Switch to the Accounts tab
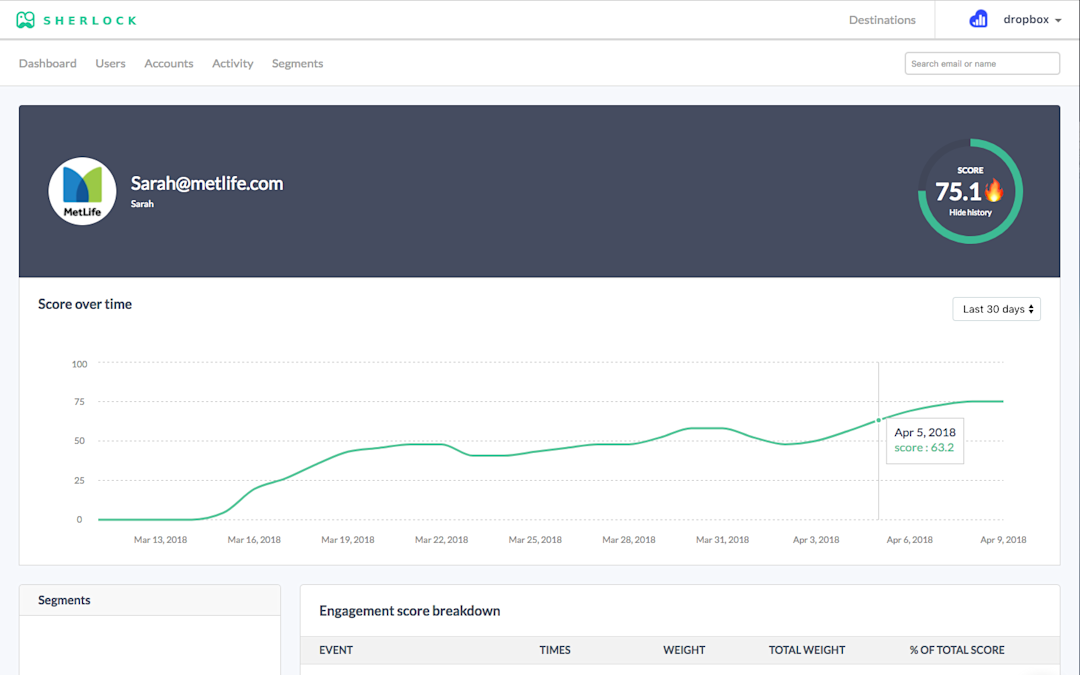The width and height of the screenshot is (1080, 675). tap(169, 63)
